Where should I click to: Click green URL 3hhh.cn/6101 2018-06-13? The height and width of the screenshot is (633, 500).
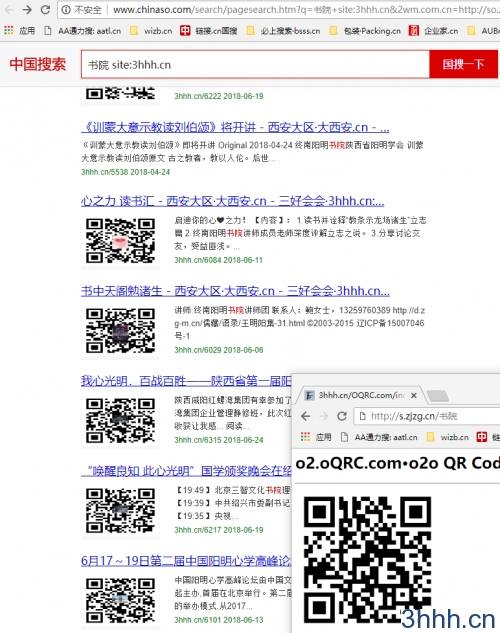coord(219,620)
